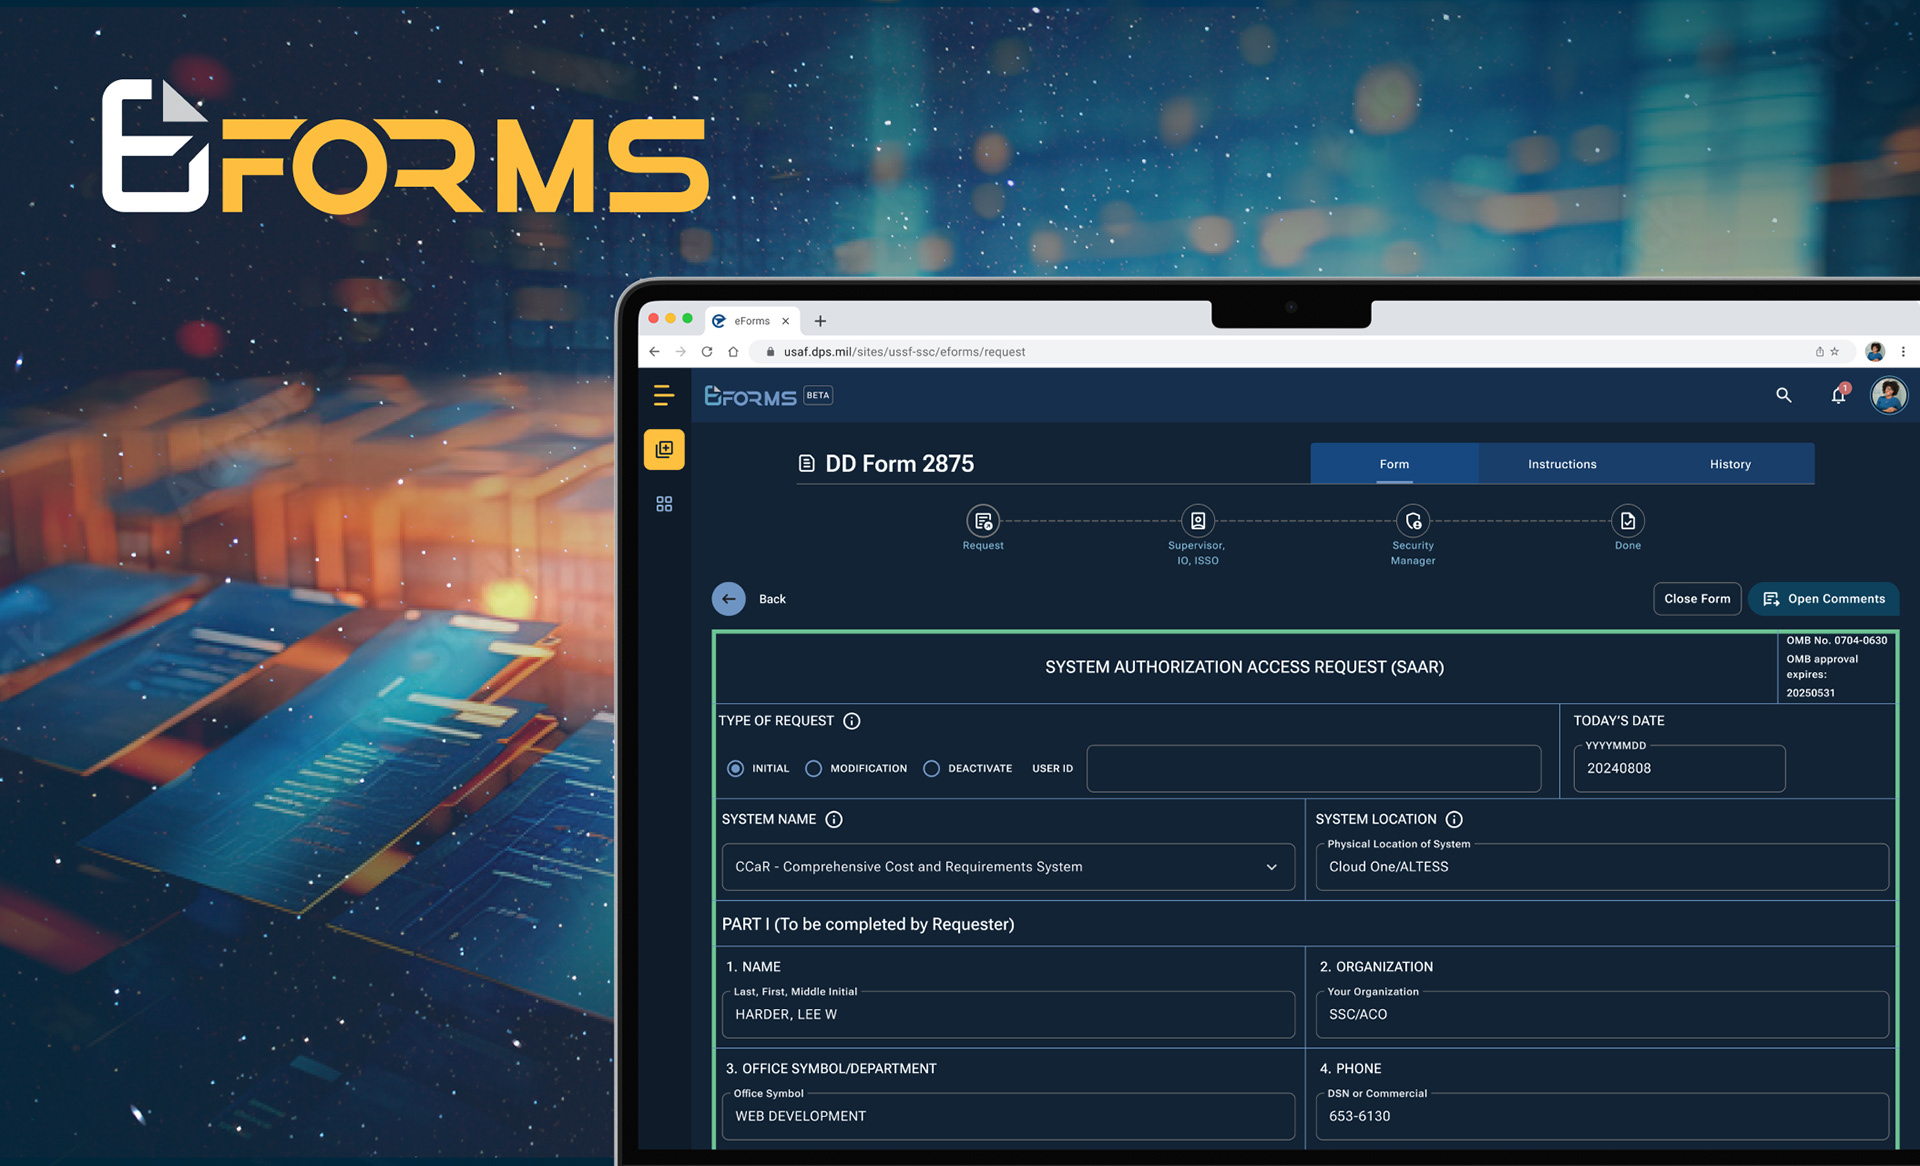Click the eForms BETA header logo
This screenshot has width=1920, height=1166.
click(x=768, y=396)
